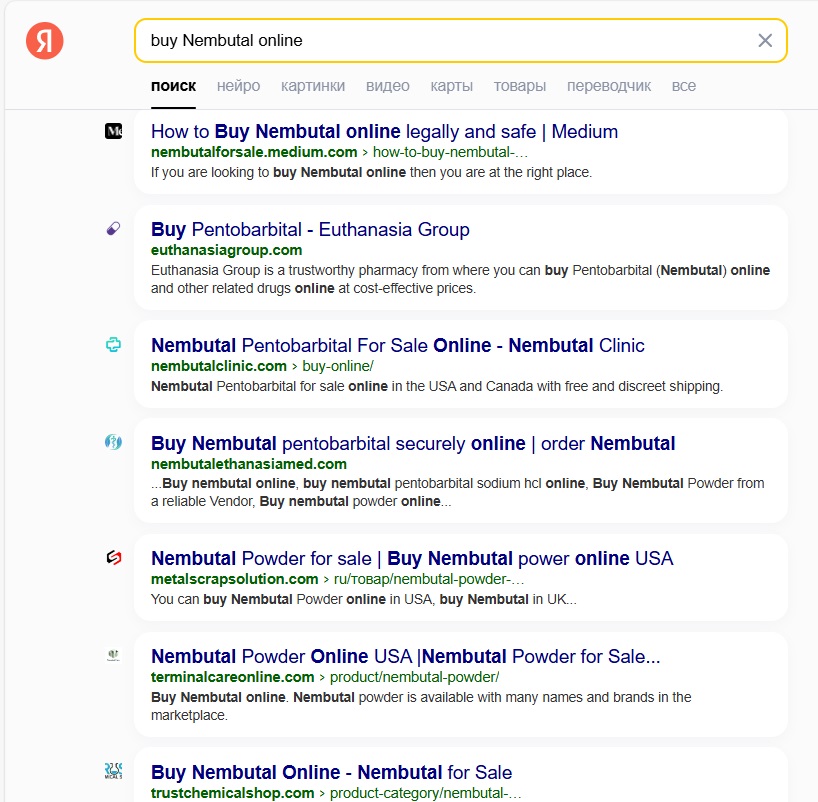Open the переводчик tab
This screenshot has height=802, width=818.
point(609,86)
